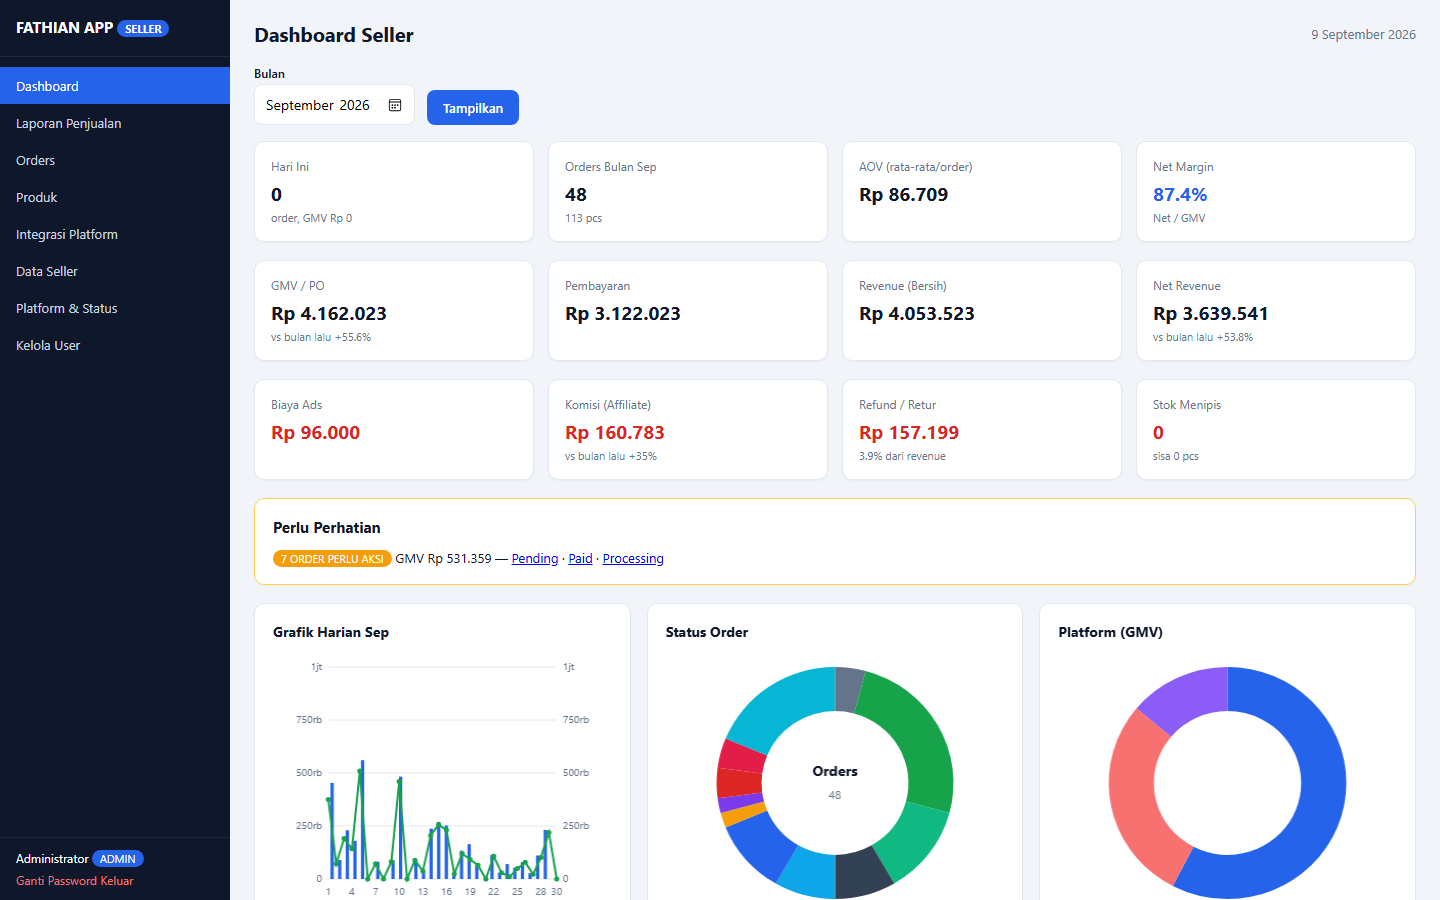Screen dimensions: 1440x900
Task: Click the Tampilkan button
Action: pyautogui.click(x=473, y=108)
